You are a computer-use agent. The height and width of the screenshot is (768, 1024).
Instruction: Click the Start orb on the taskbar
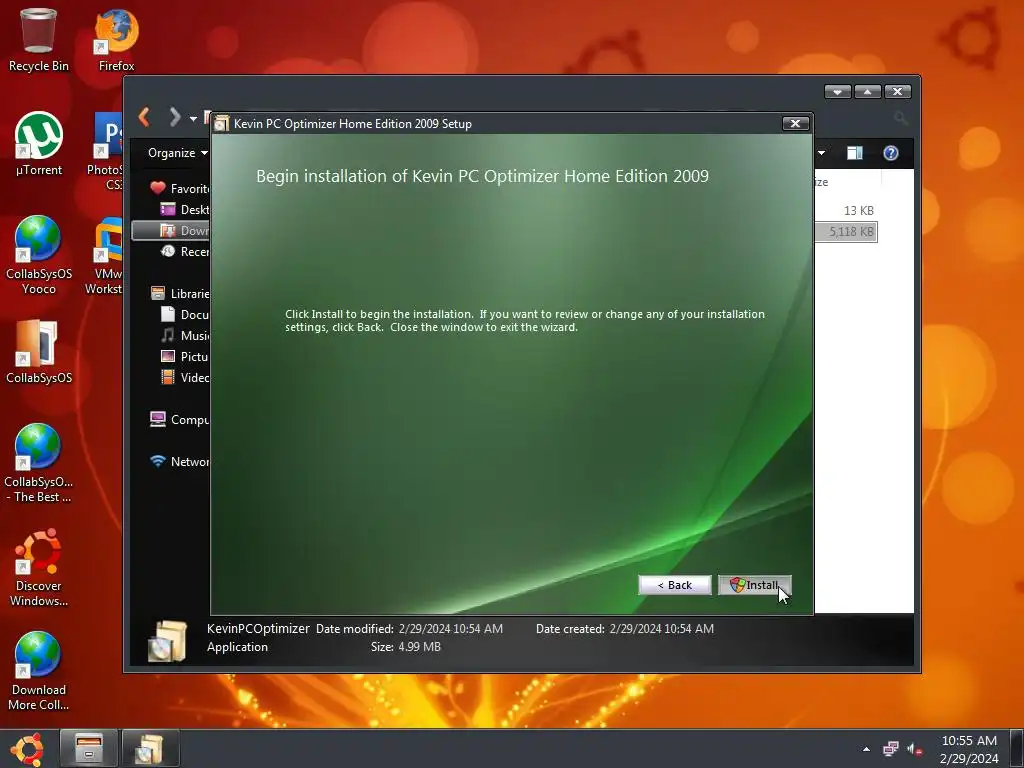point(27,748)
